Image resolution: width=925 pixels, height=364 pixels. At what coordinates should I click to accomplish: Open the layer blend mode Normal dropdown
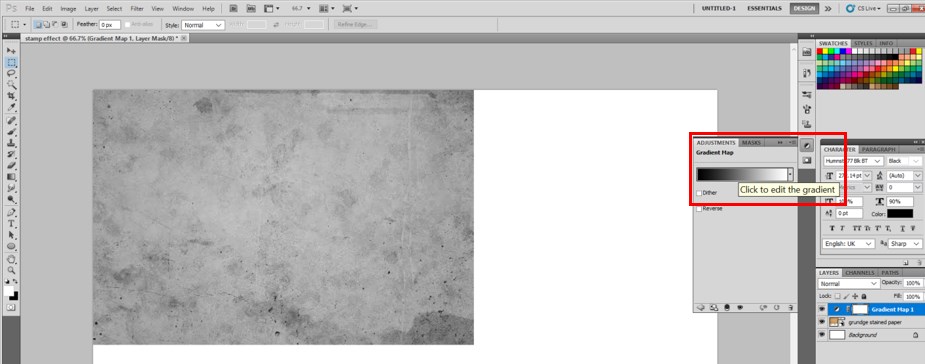click(x=848, y=284)
